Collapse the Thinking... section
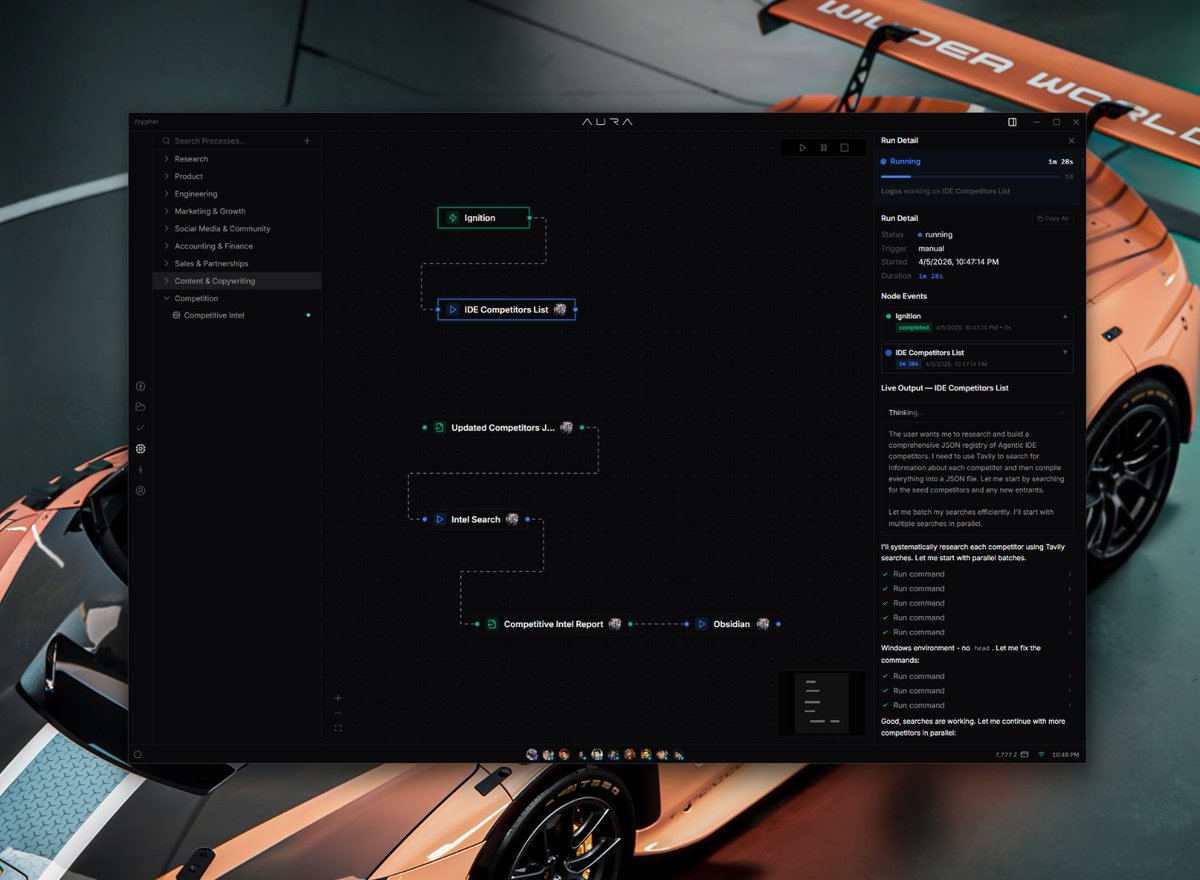 (x=1061, y=412)
